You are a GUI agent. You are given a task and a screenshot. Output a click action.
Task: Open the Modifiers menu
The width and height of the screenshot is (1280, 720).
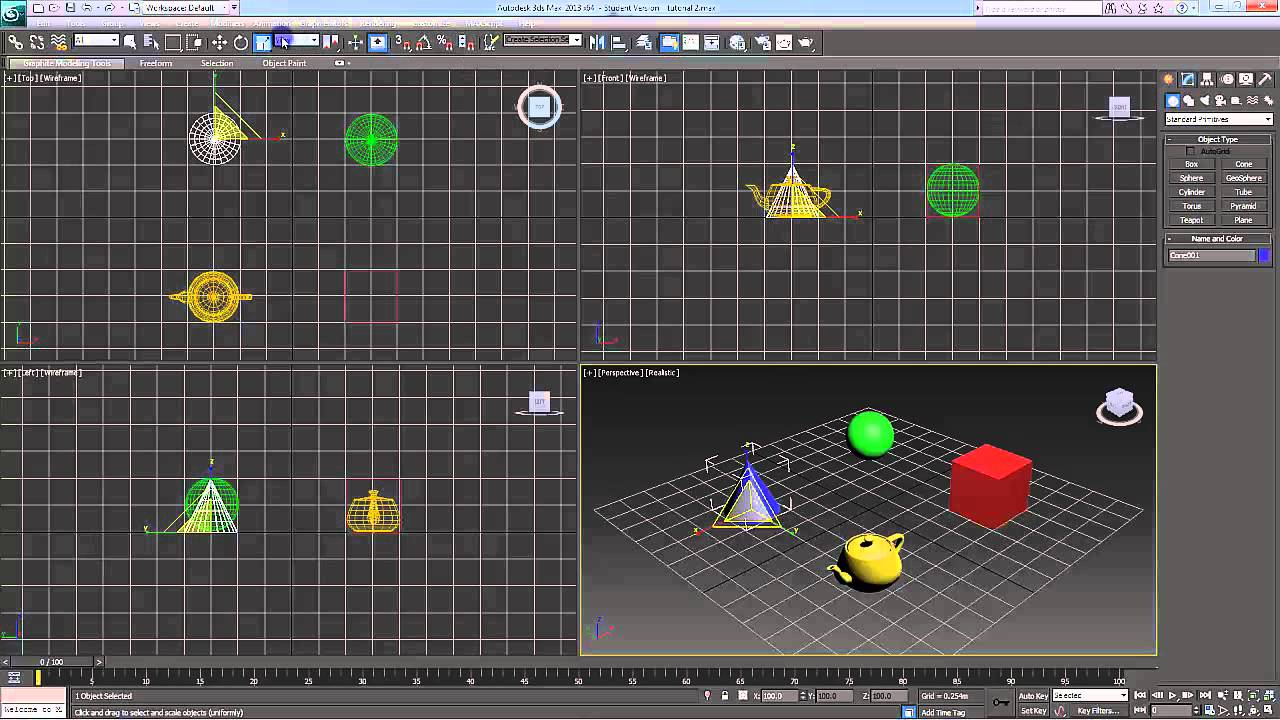pos(227,23)
